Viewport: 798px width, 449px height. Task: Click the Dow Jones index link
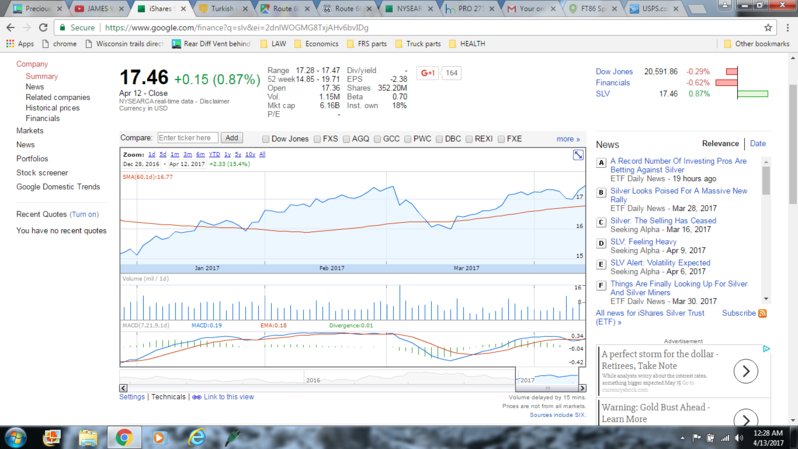point(614,72)
